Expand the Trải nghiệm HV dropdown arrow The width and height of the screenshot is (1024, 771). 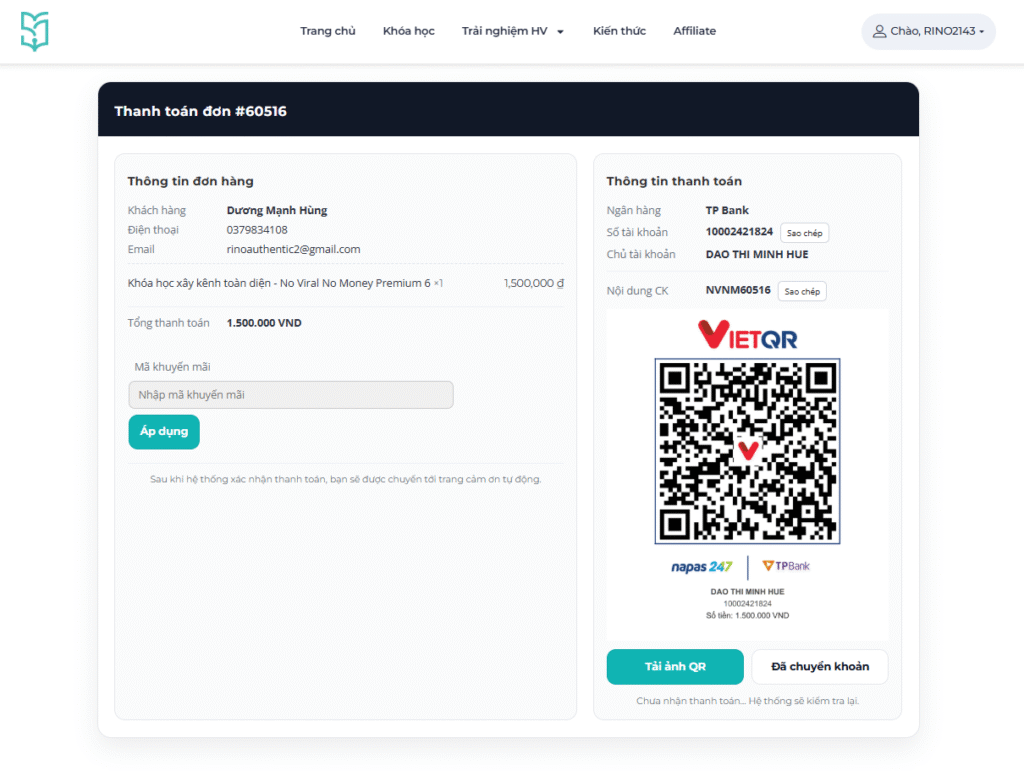(x=560, y=32)
